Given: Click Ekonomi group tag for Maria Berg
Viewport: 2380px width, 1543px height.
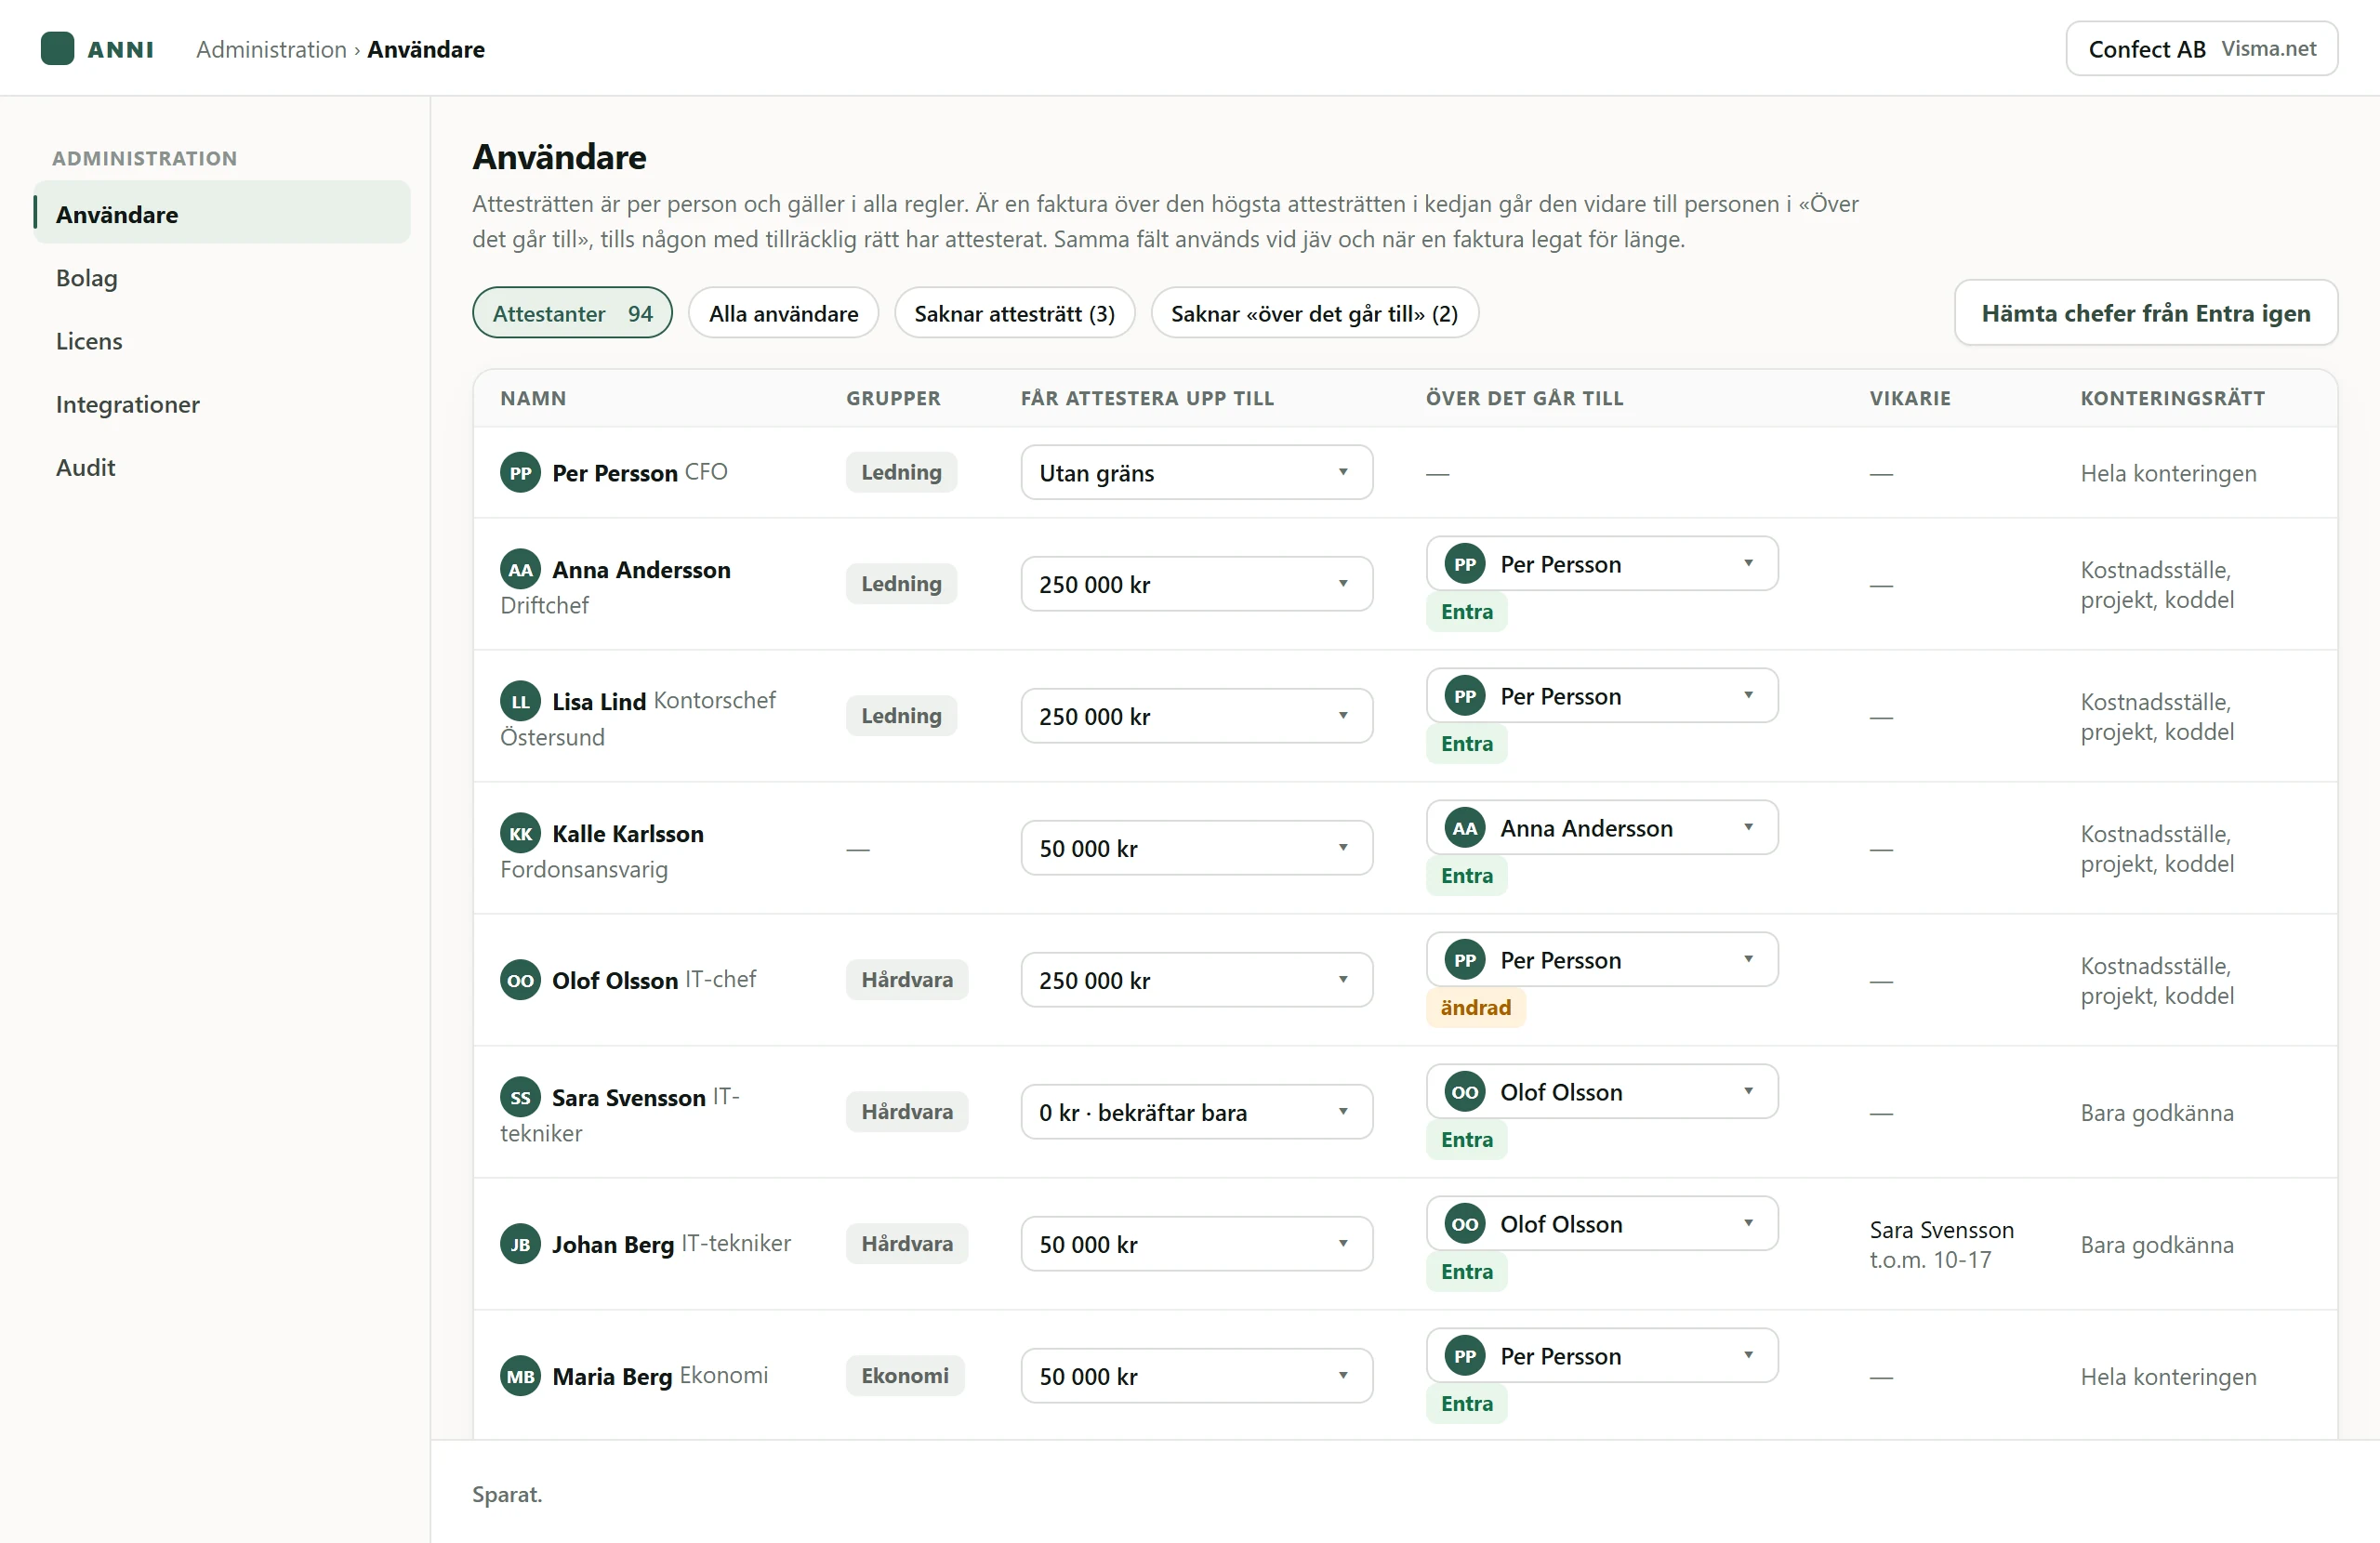Looking at the screenshot, I should [904, 1376].
